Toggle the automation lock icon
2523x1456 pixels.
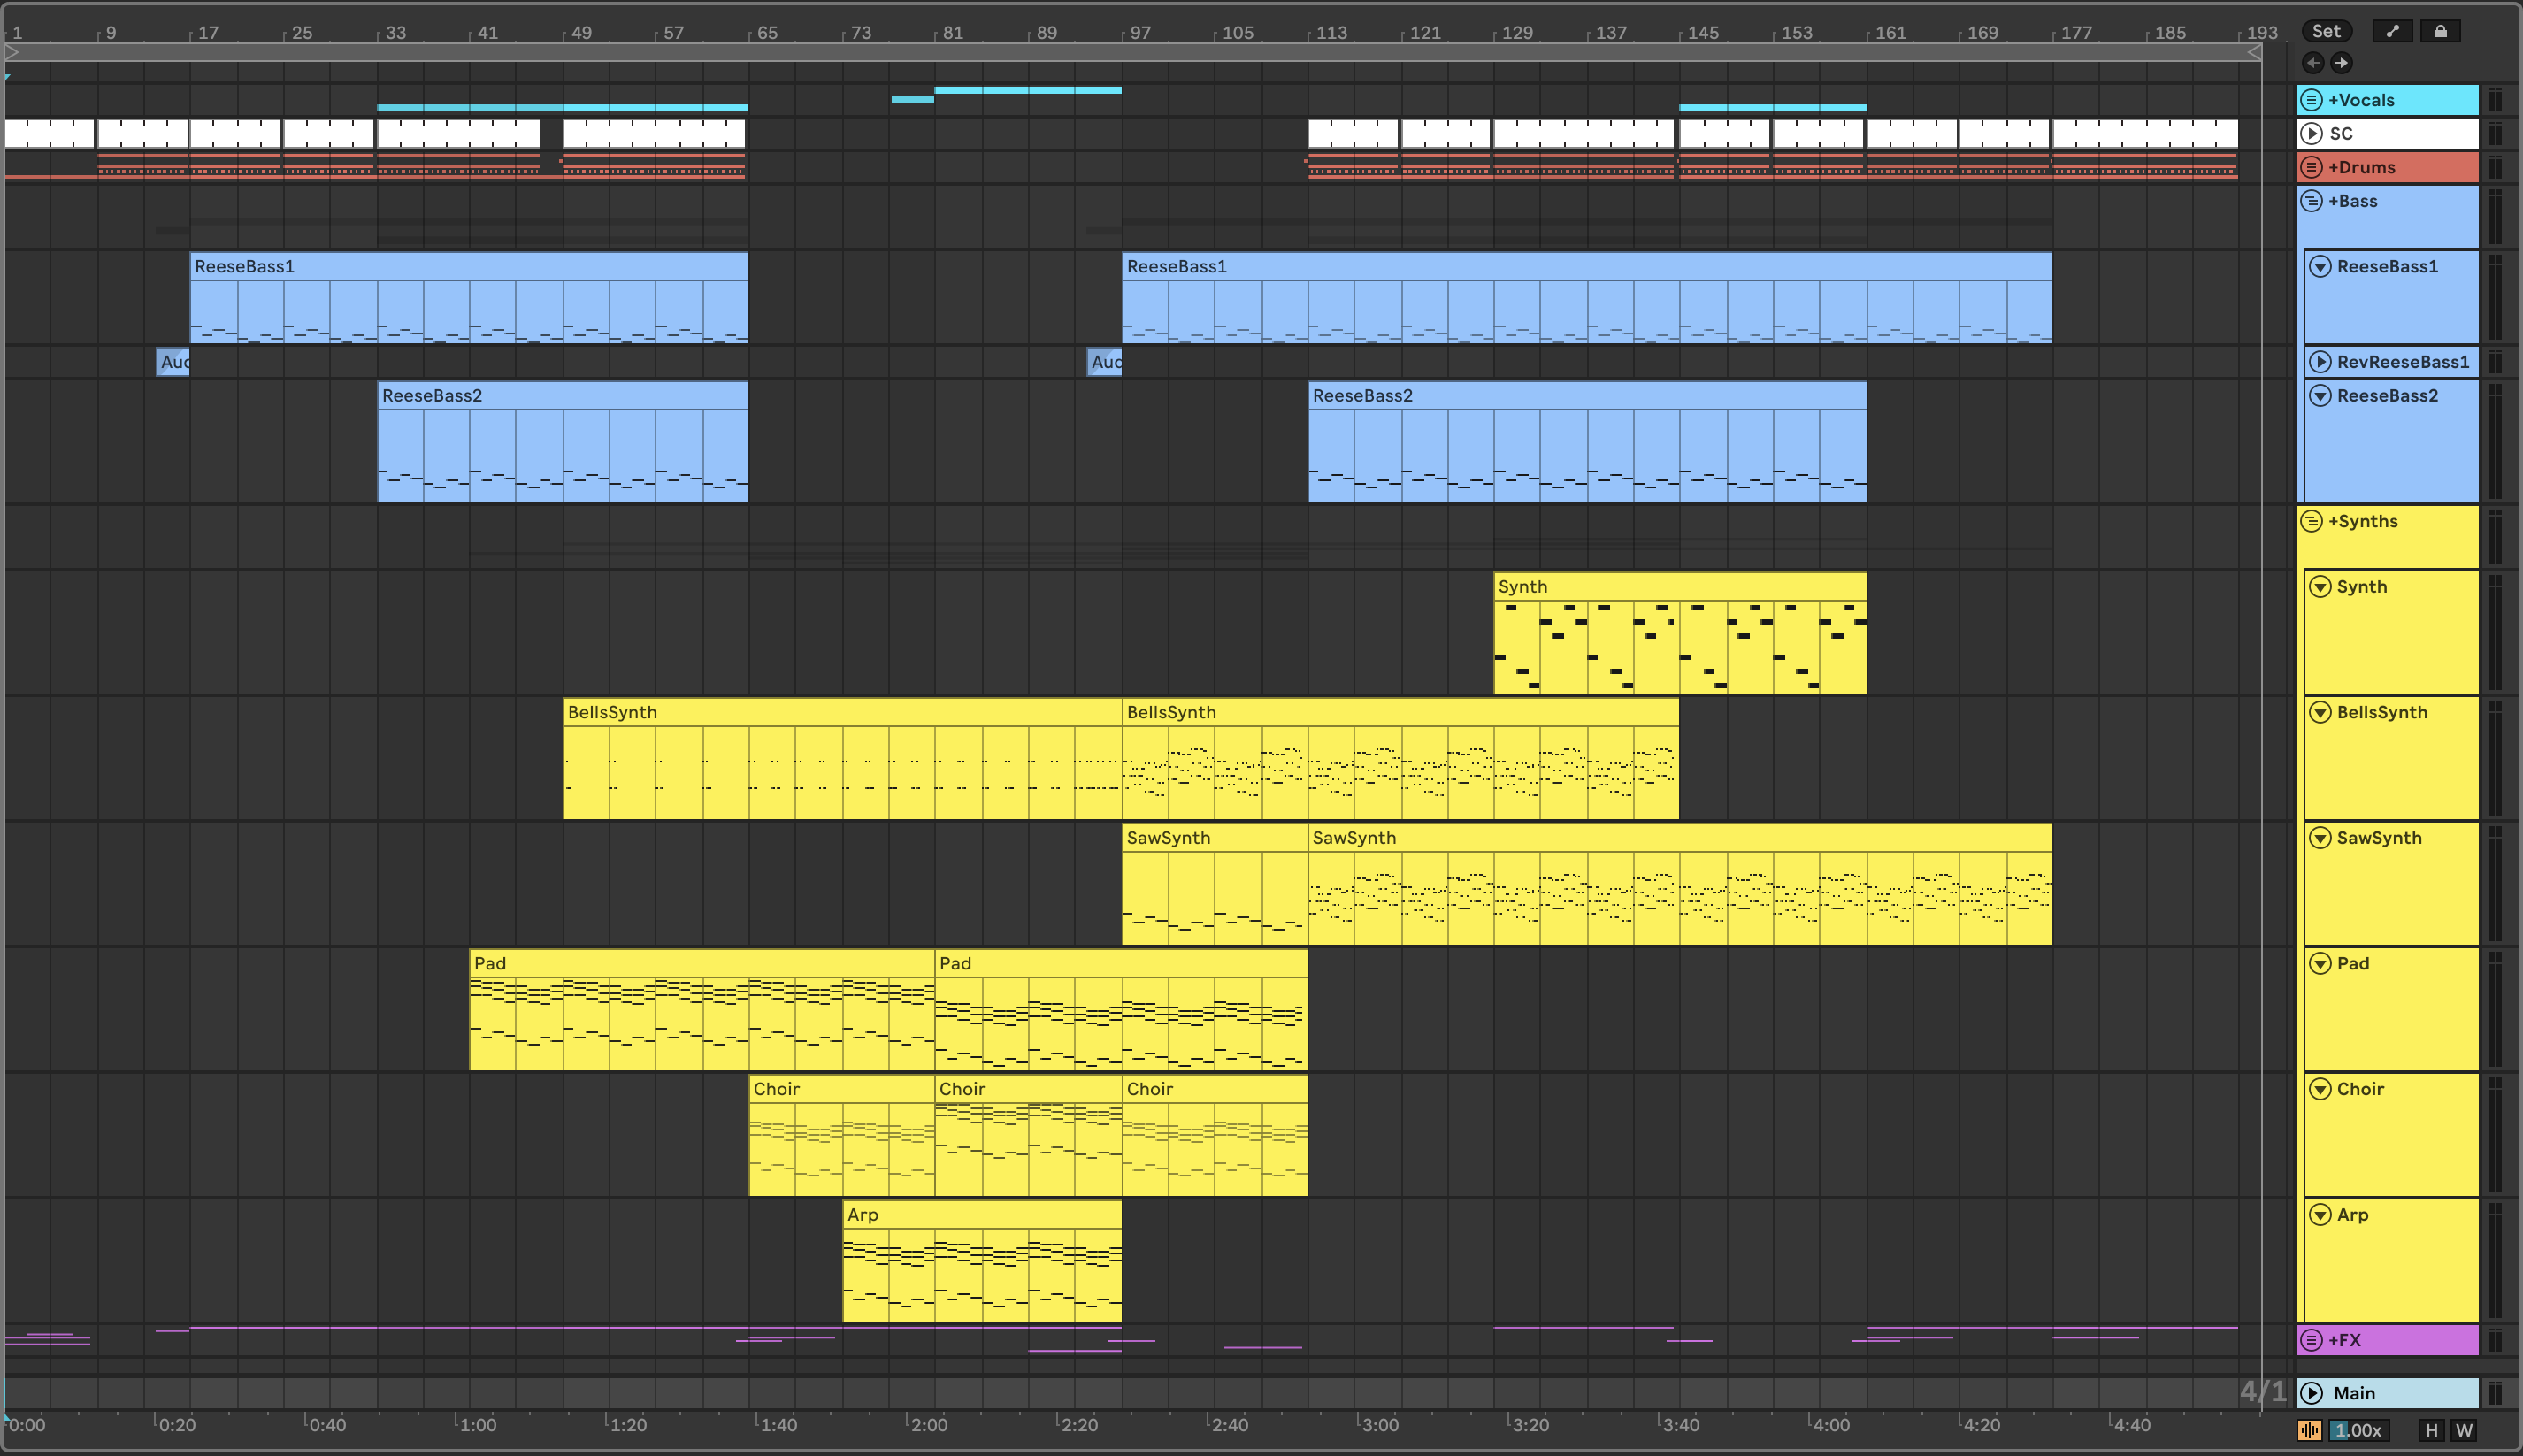click(2440, 31)
